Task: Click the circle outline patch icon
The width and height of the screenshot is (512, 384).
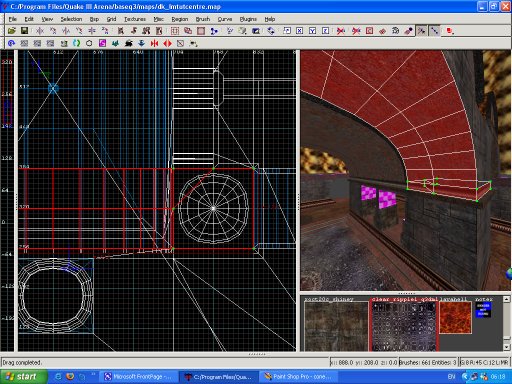Action: pyautogui.click(x=89, y=43)
